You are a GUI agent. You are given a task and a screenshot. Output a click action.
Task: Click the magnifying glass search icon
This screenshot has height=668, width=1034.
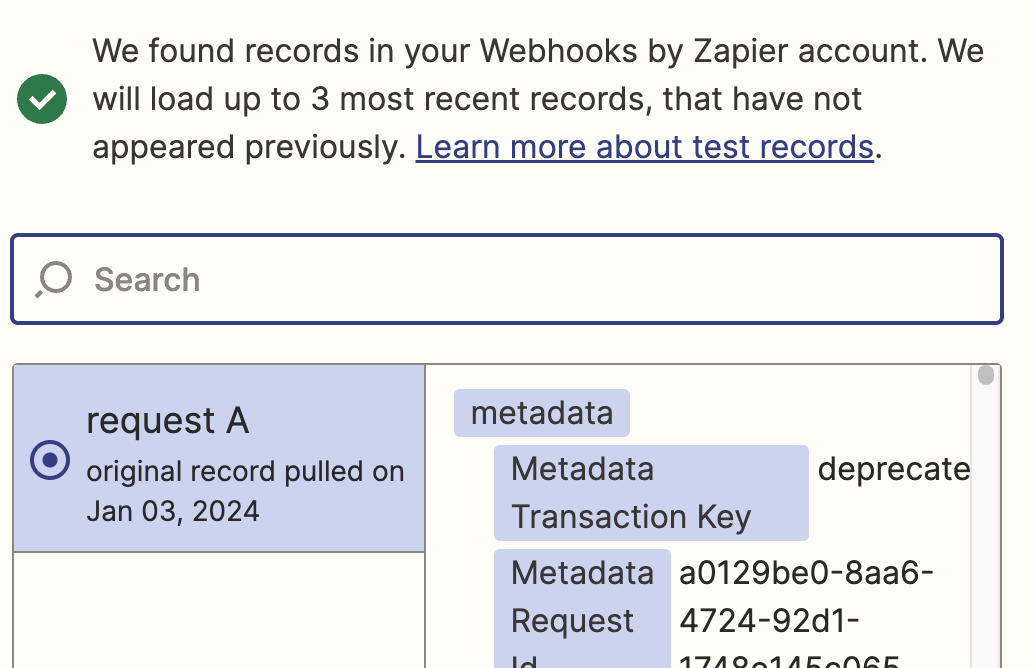[x=53, y=280]
